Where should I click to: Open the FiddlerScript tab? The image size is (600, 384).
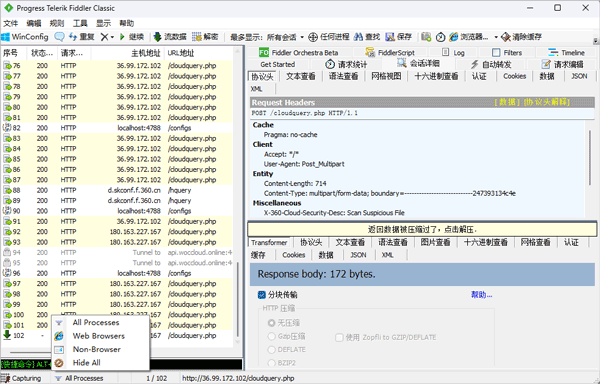click(390, 53)
